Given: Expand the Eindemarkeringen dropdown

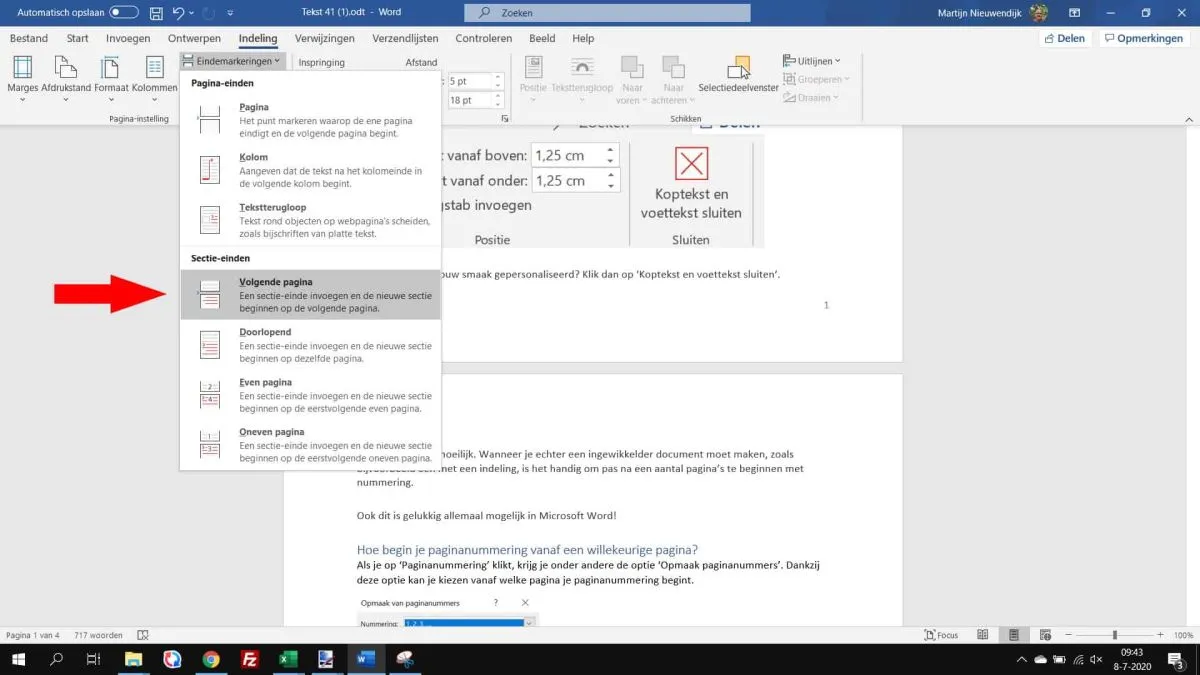Looking at the screenshot, I should 231,61.
